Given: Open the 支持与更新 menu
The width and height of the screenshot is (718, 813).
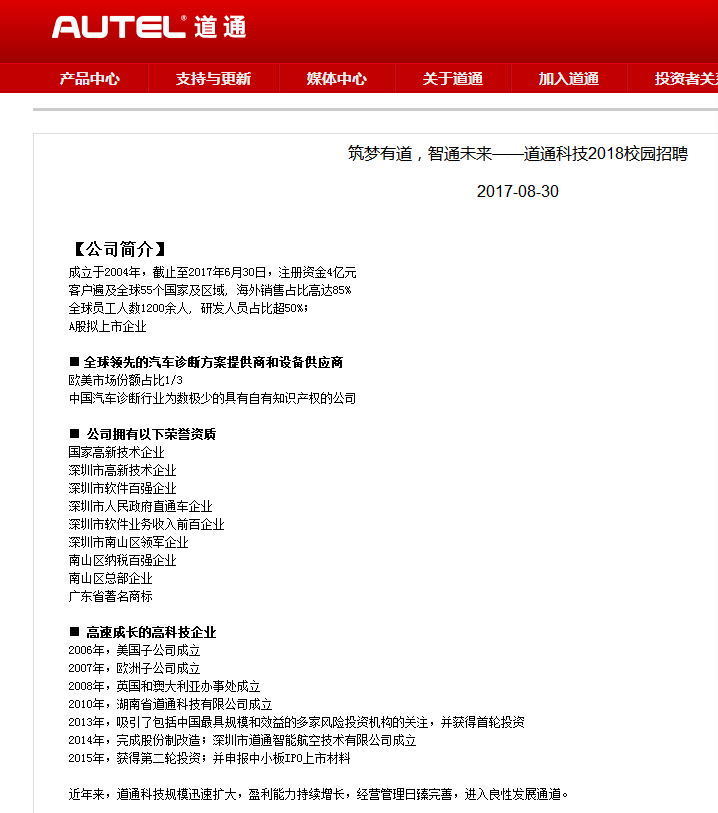Looking at the screenshot, I should (213, 79).
